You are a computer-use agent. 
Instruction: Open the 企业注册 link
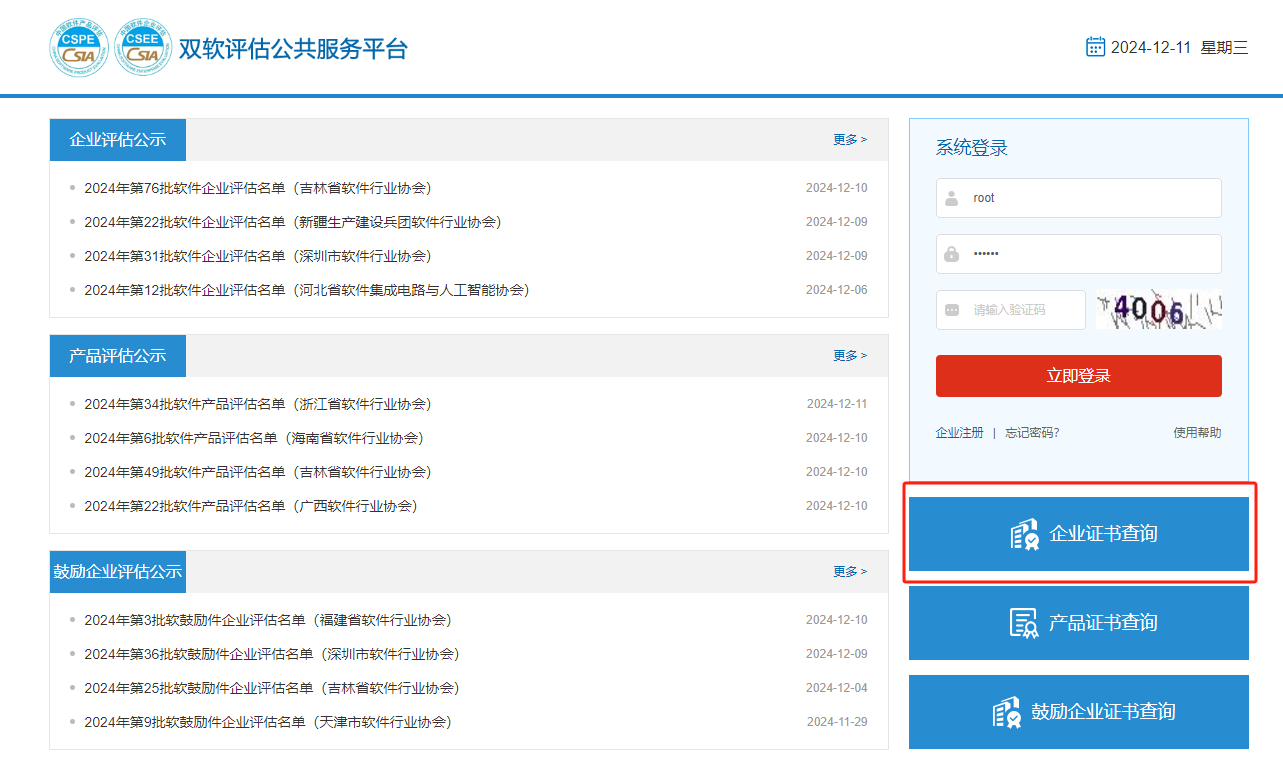[x=959, y=433]
